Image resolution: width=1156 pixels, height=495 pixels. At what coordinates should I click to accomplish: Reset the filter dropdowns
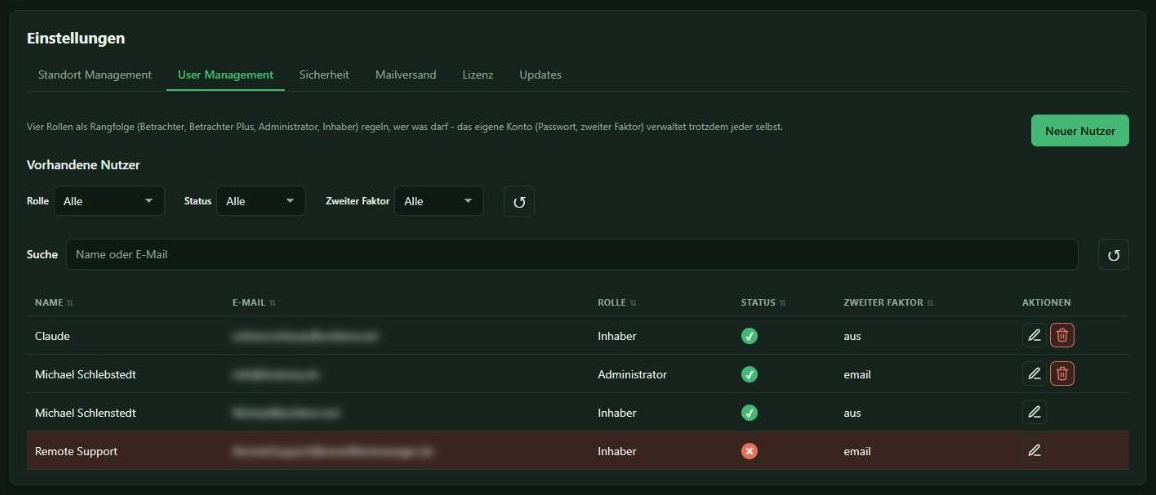tap(519, 201)
